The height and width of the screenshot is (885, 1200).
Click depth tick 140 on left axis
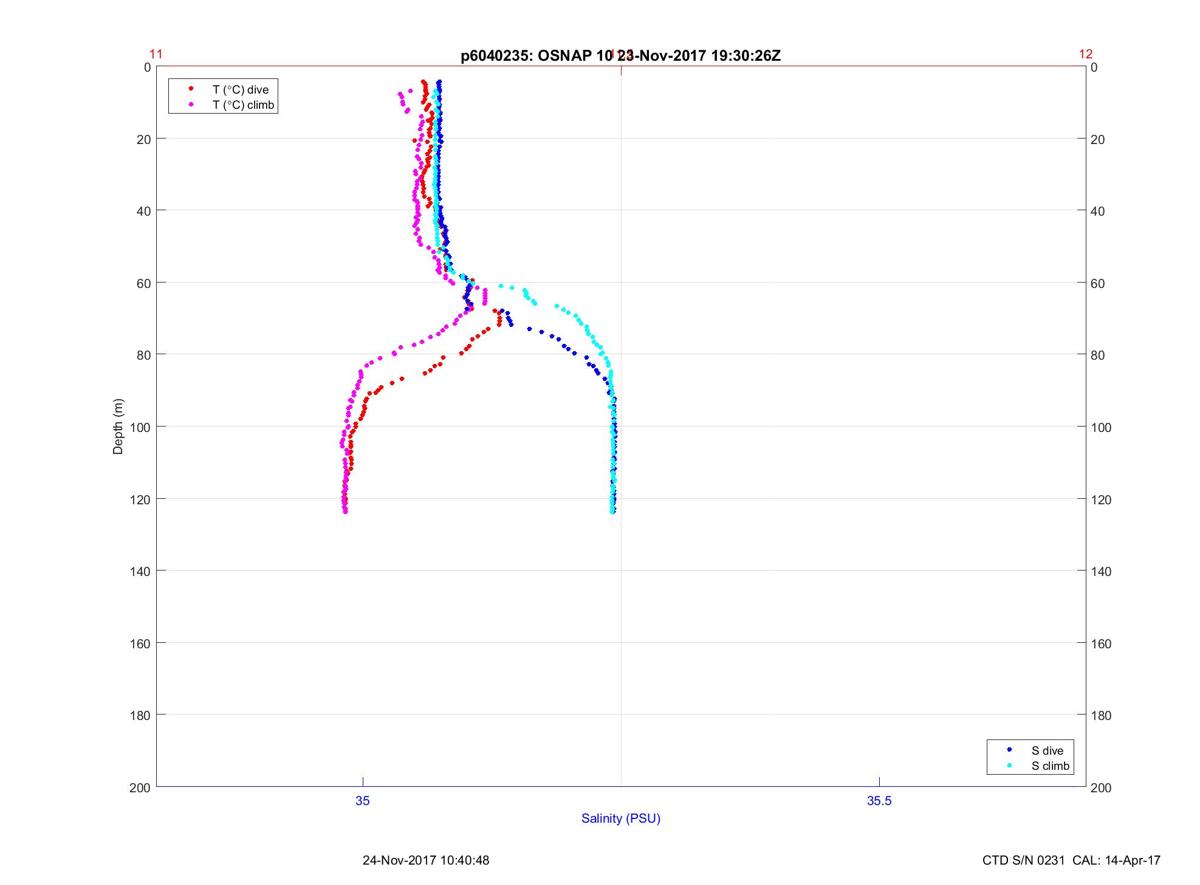[x=141, y=571]
